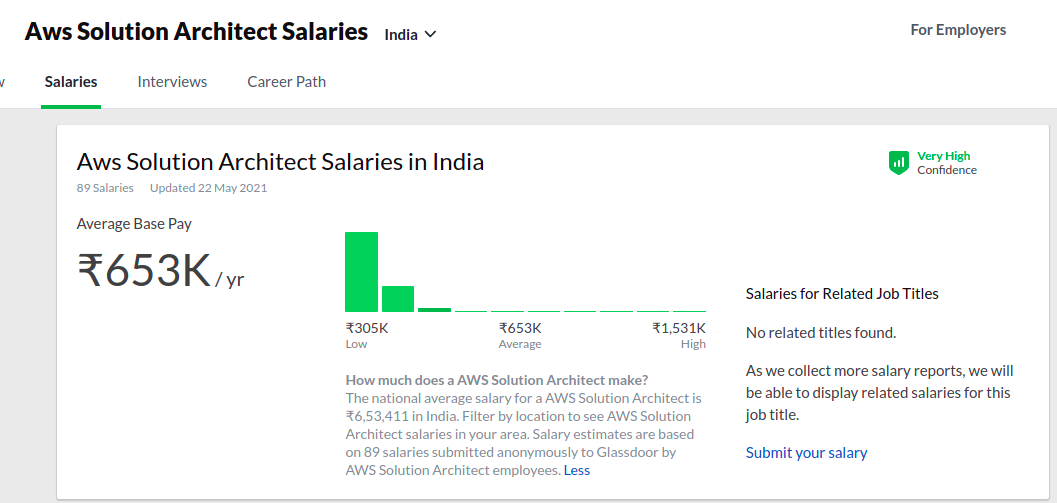Click the ₹305K Low salary label
This screenshot has width=1057, height=503.
click(367, 328)
